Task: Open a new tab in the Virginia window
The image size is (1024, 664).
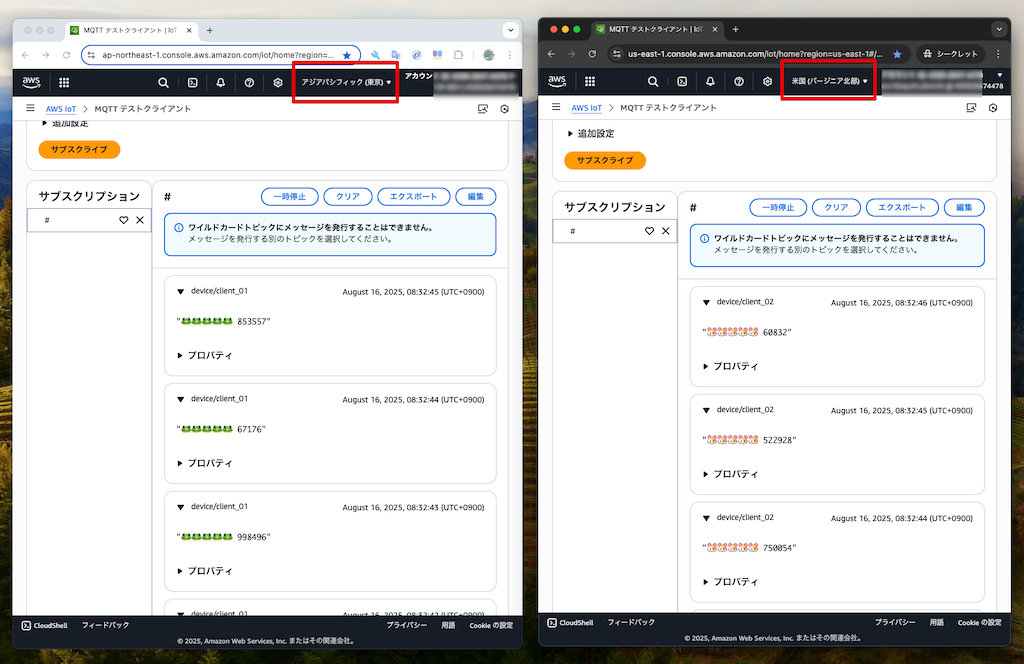Action: [x=735, y=29]
